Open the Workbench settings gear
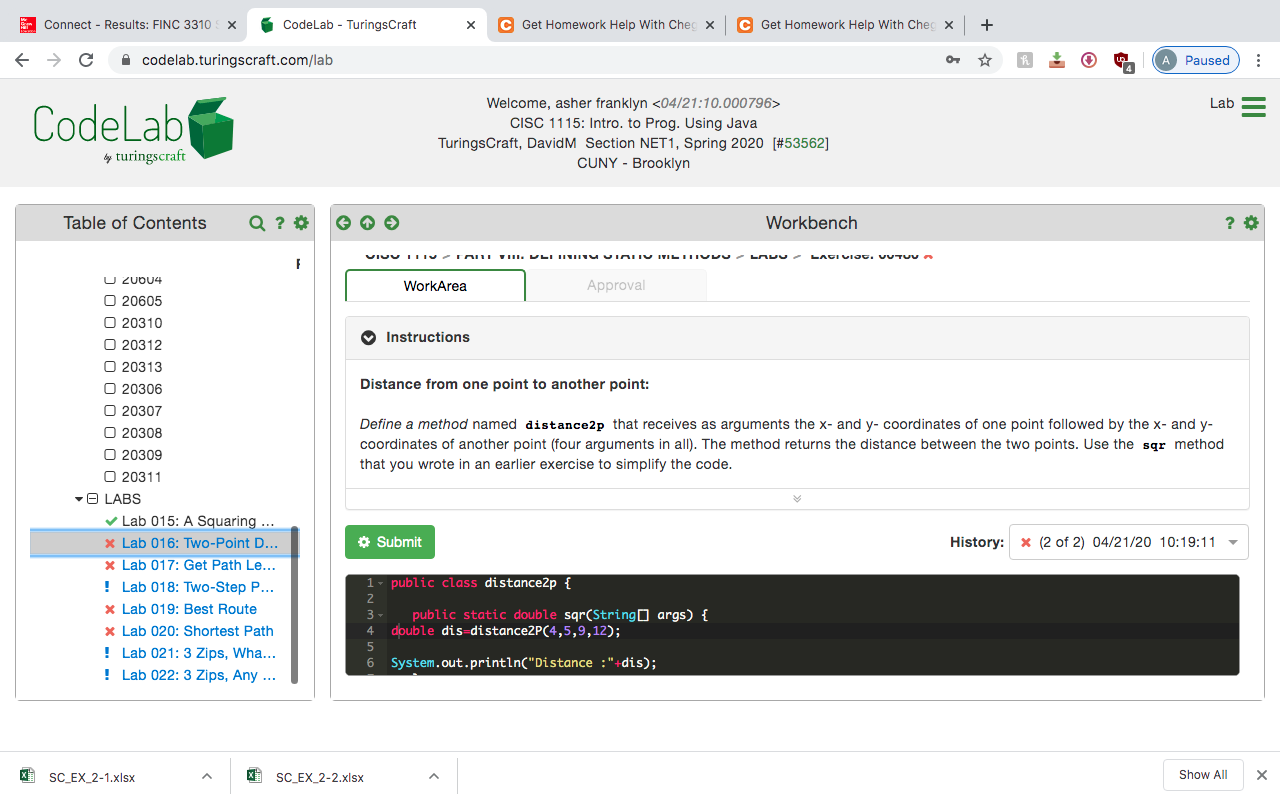1280x800 pixels. pos(1250,222)
